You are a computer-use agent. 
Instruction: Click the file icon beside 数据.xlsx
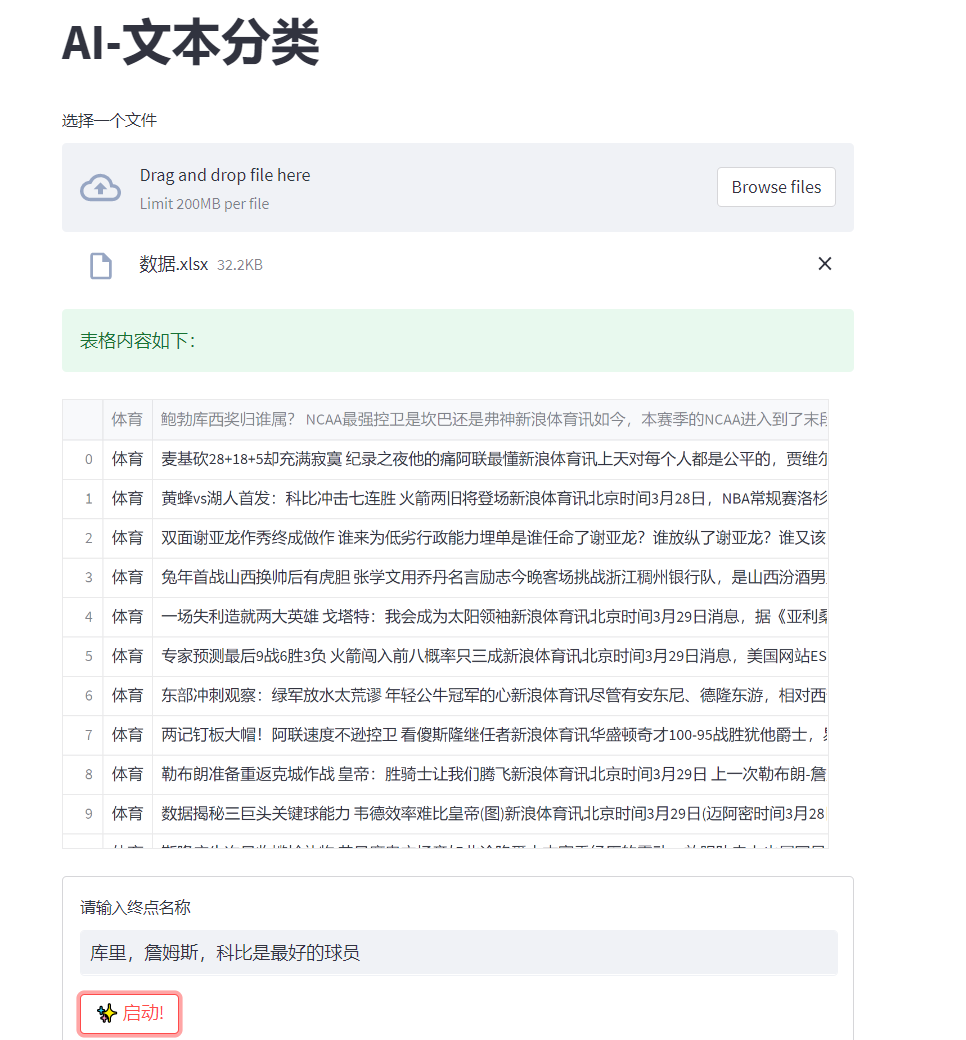(101, 265)
